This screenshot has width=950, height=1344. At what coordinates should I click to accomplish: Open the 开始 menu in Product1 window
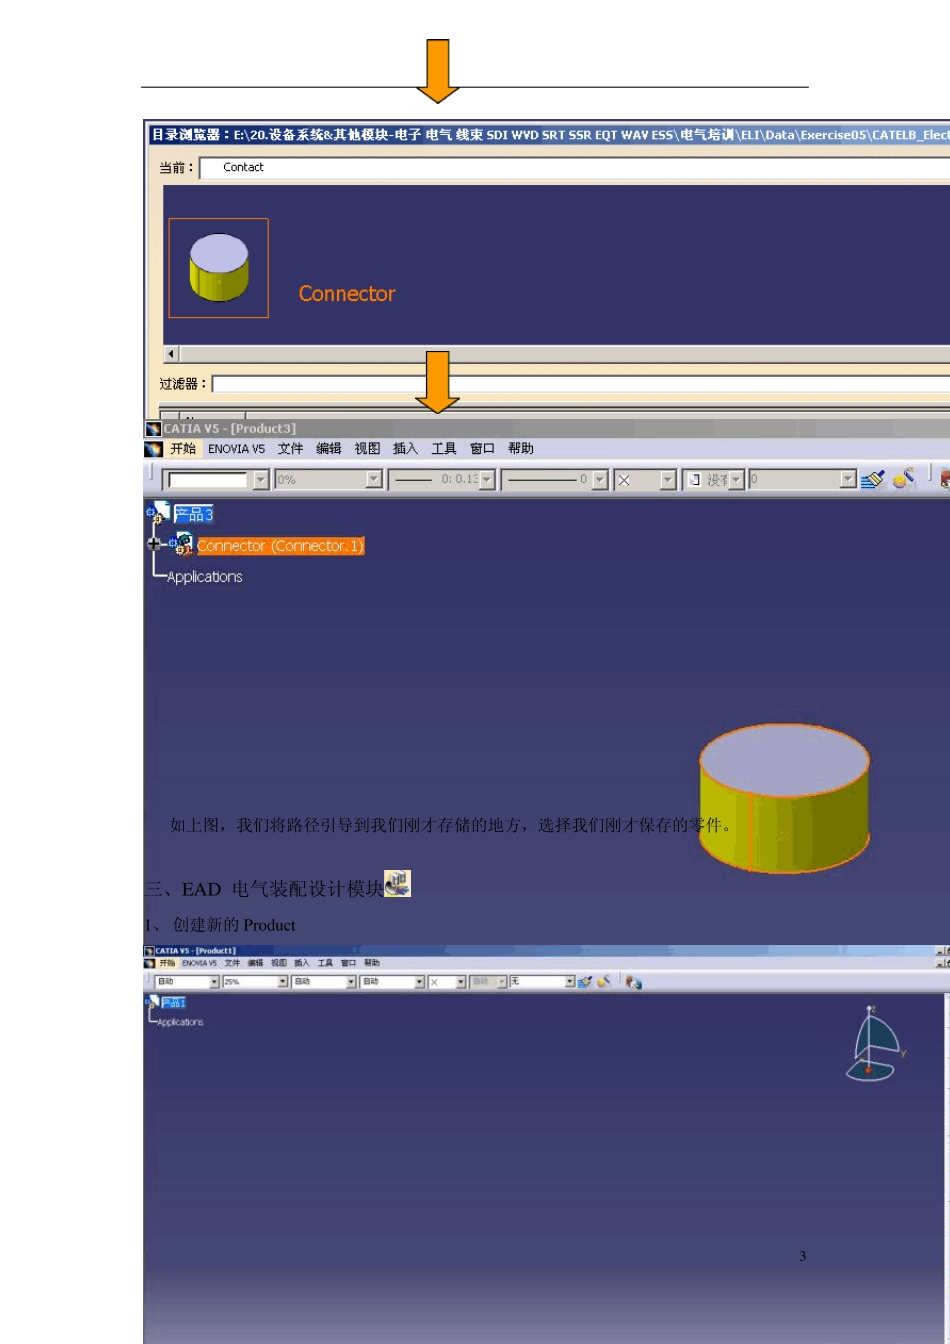tap(167, 963)
